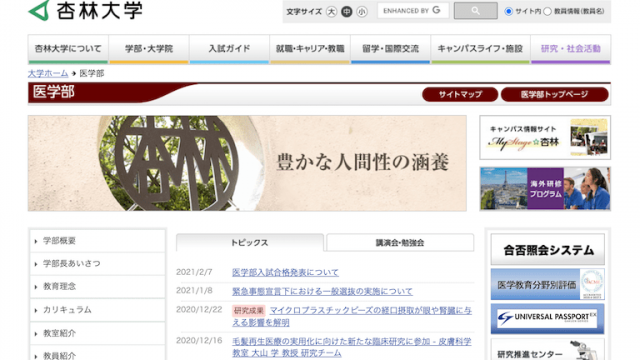Open the 海外研修プログラム banner
Image resolution: width=640 pixels, height=360 pixels.
click(x=545, y=189)
